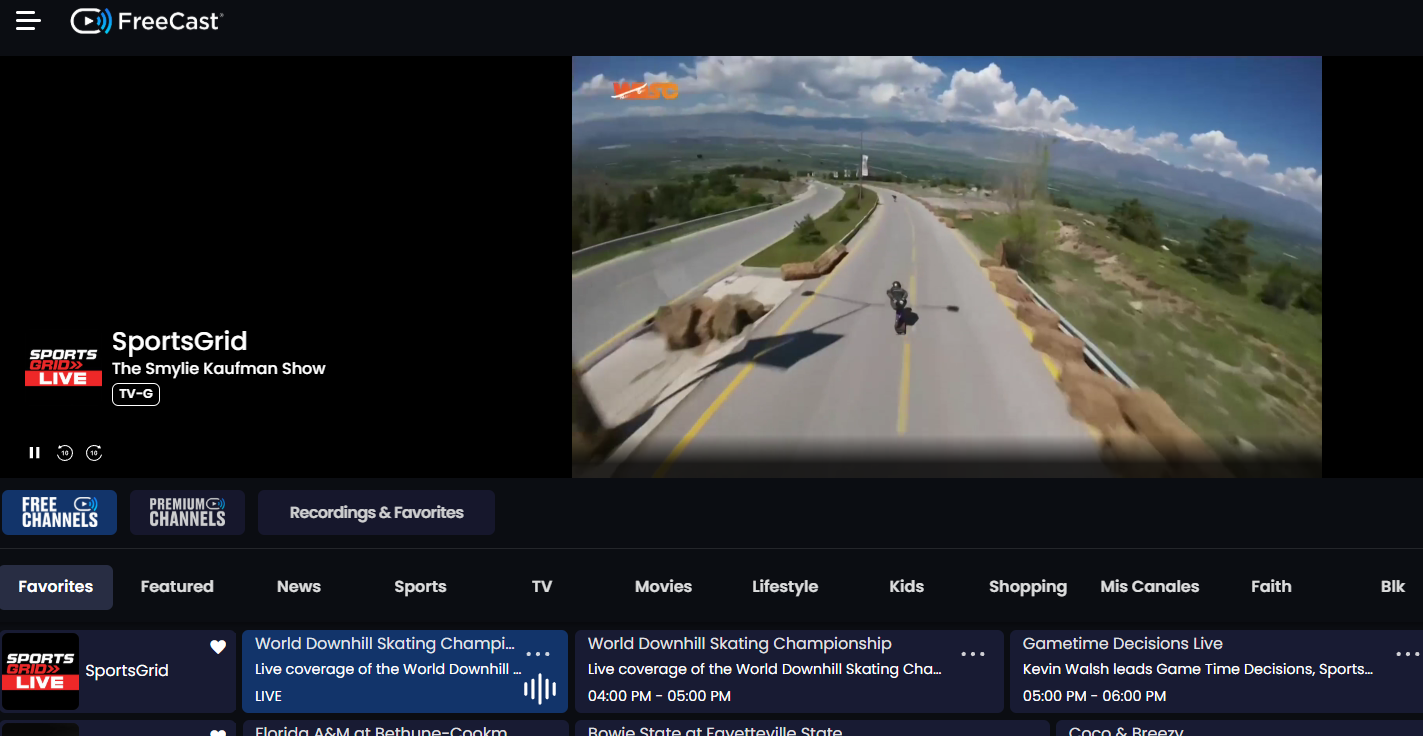Open options for the 04:00 PM World Downhill program
Screen dimensions: 1423x736
[x=973, y=654]
